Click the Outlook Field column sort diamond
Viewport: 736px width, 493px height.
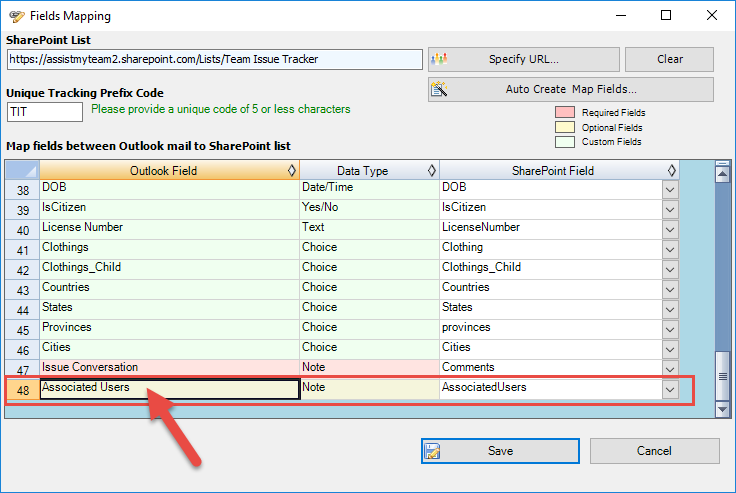pos(291,171)
